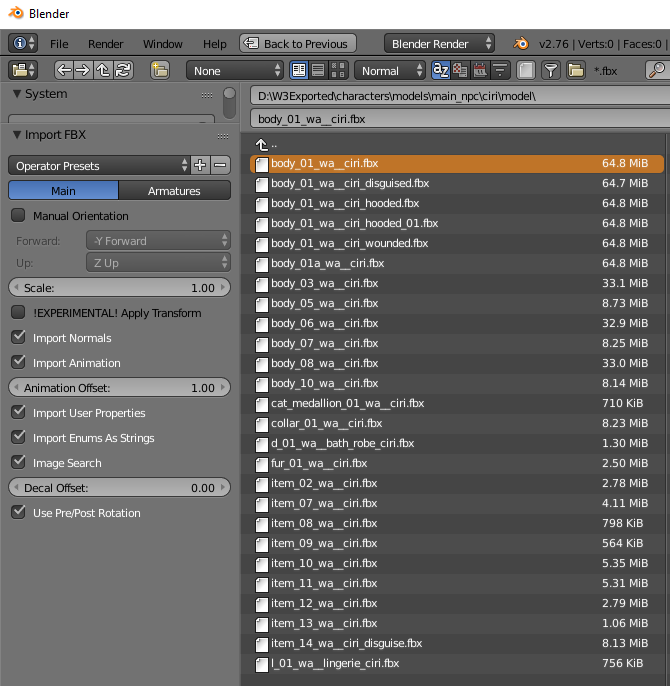Click the file name field
The image size is (670, 686).
[x=460, y=119]
